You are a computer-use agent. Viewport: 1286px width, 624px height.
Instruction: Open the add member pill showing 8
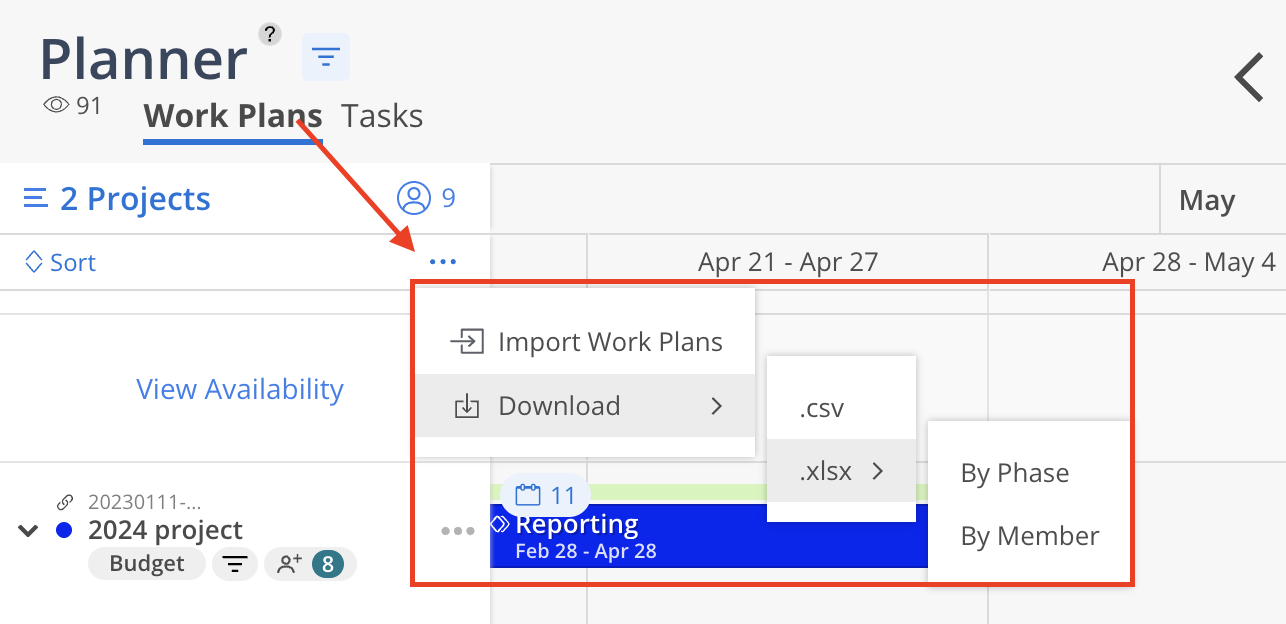310,564
